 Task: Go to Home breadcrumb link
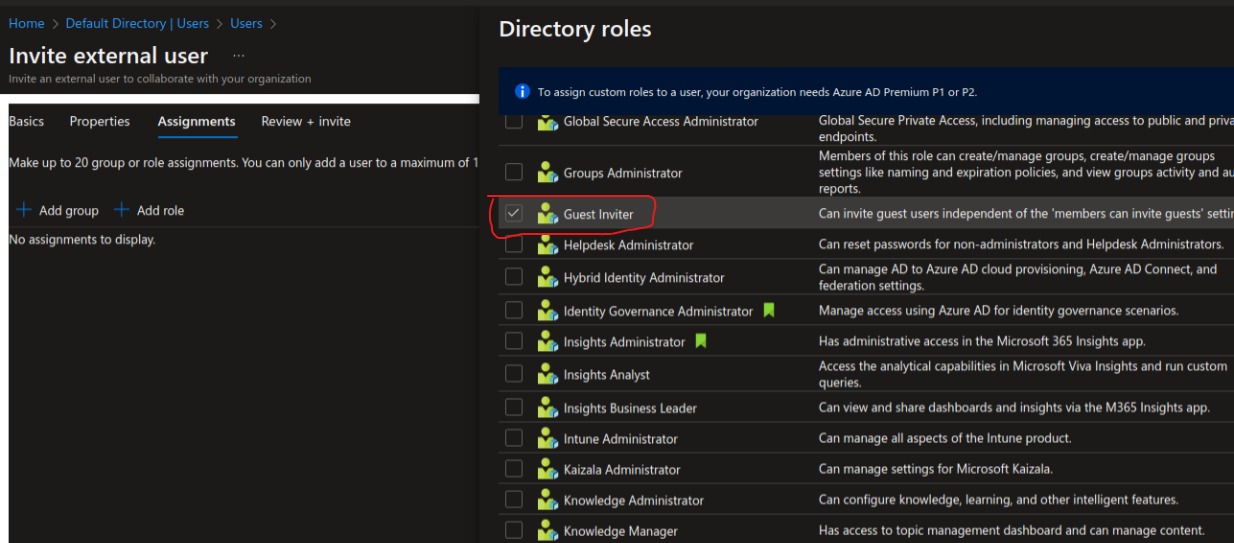(x=25, y=24)
